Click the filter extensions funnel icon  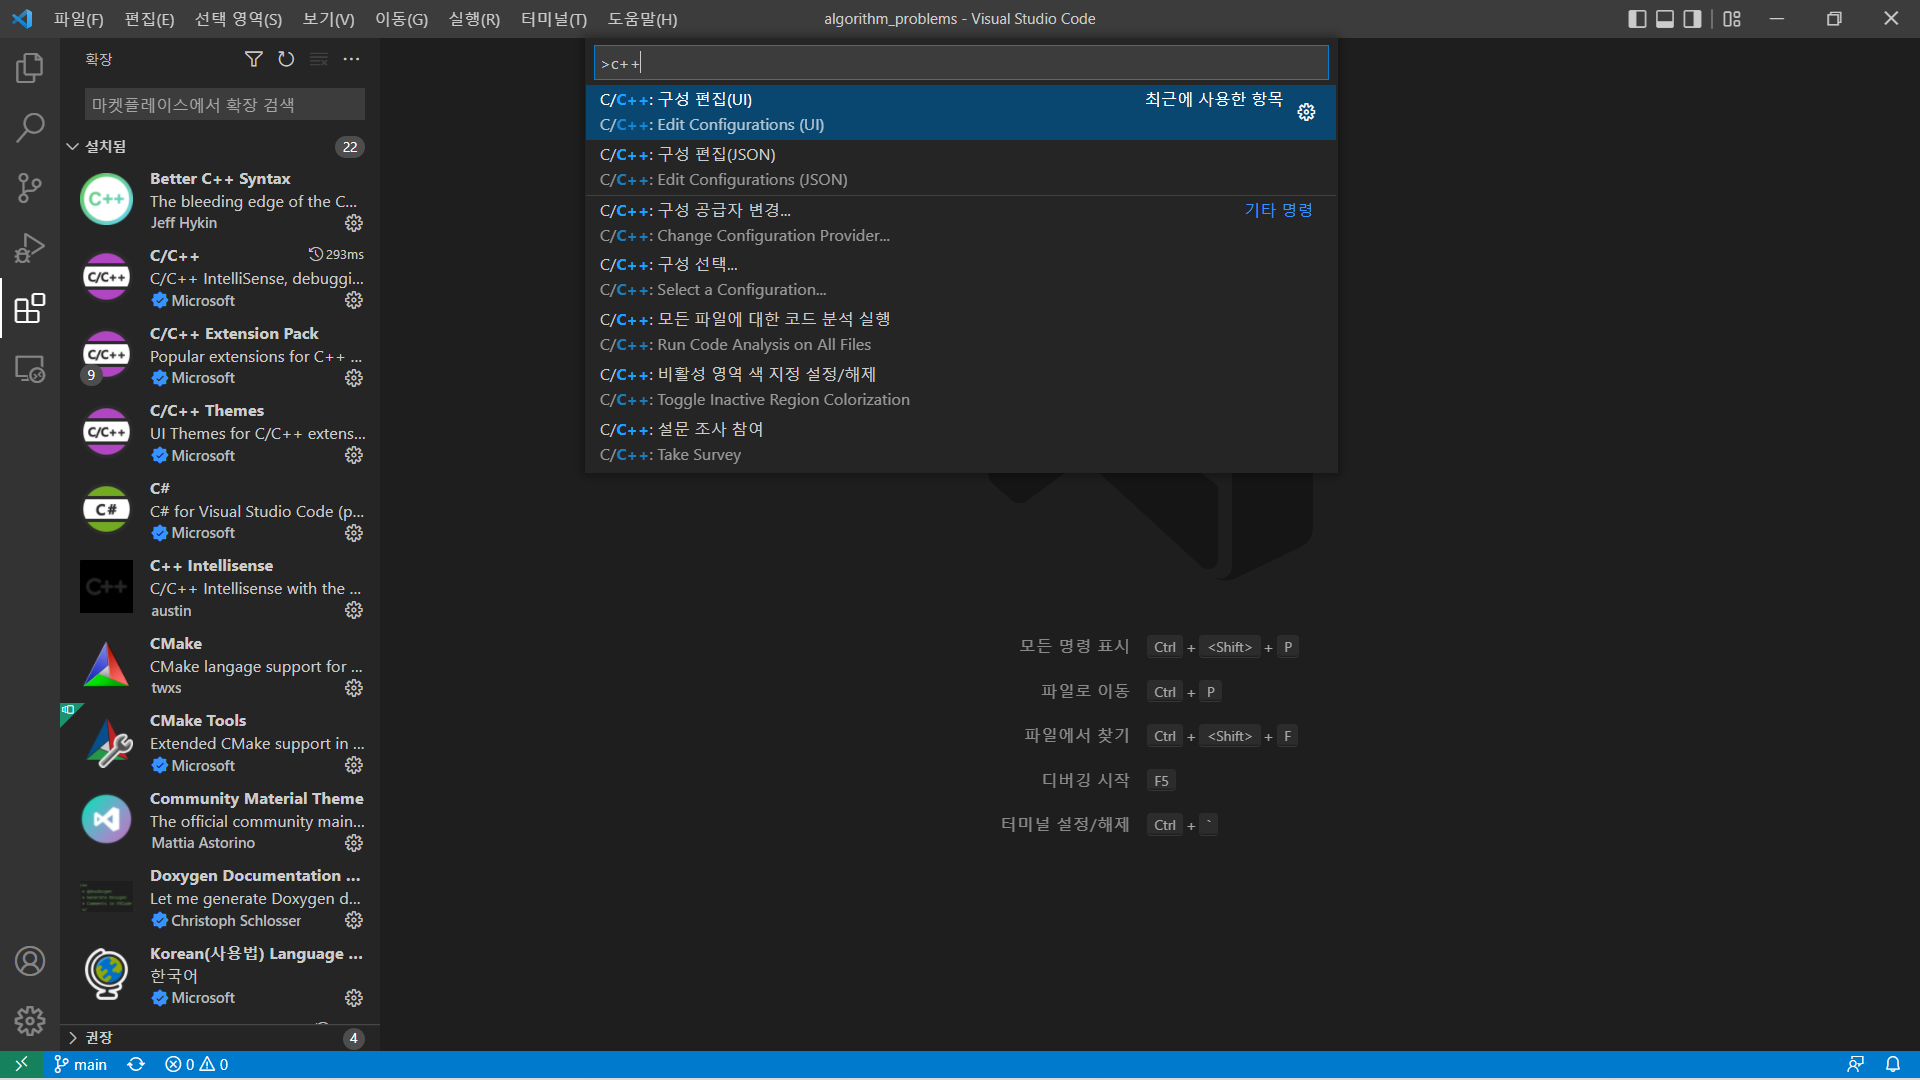(x=254, y=60)
